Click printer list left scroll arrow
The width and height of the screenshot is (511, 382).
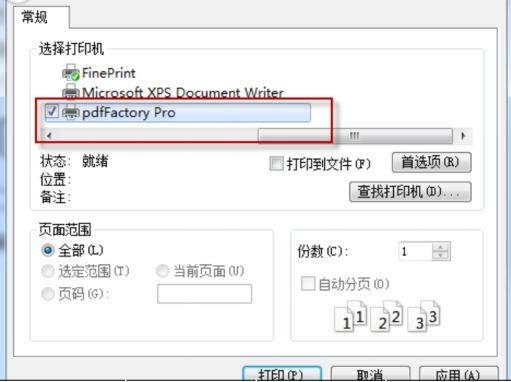pyautogui.click(x=50, y=136)
